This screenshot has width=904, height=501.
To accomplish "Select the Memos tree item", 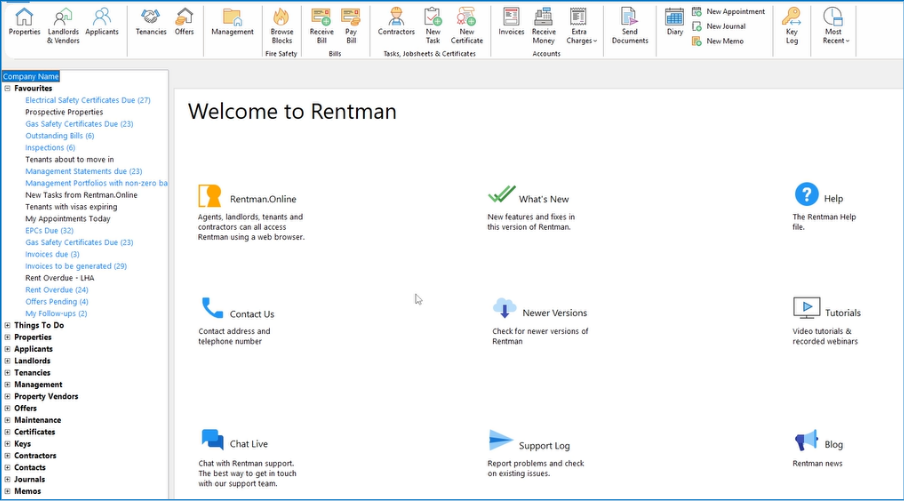I will [27, 491].
